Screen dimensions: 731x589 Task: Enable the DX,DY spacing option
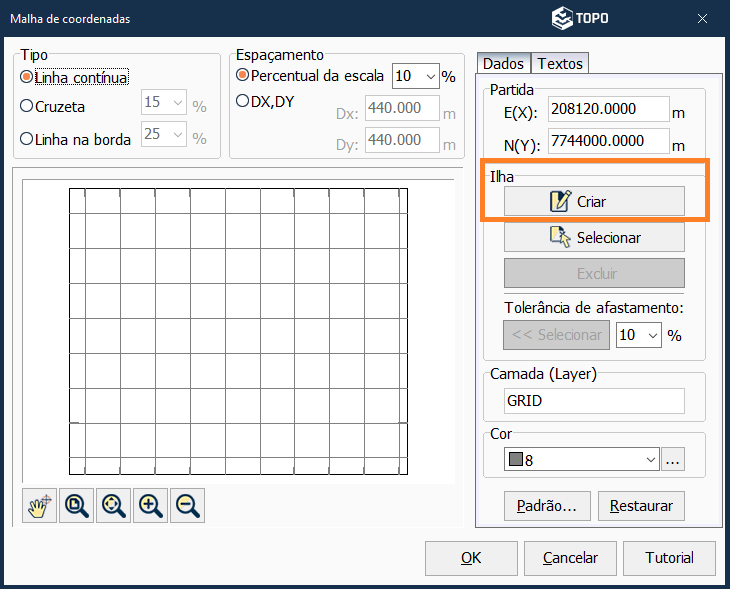[x=242, y=101]
